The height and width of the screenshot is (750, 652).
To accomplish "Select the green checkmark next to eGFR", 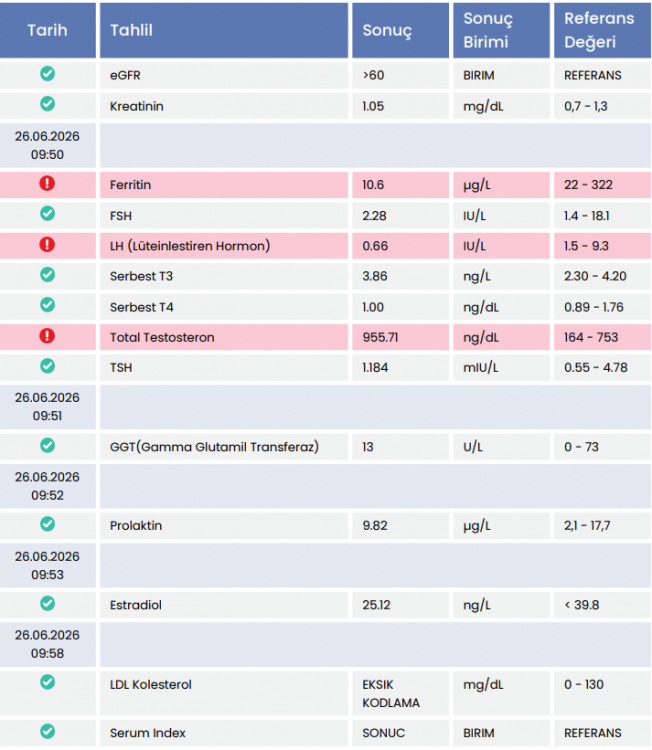I will pyautogui.click(x=47, y=74).
